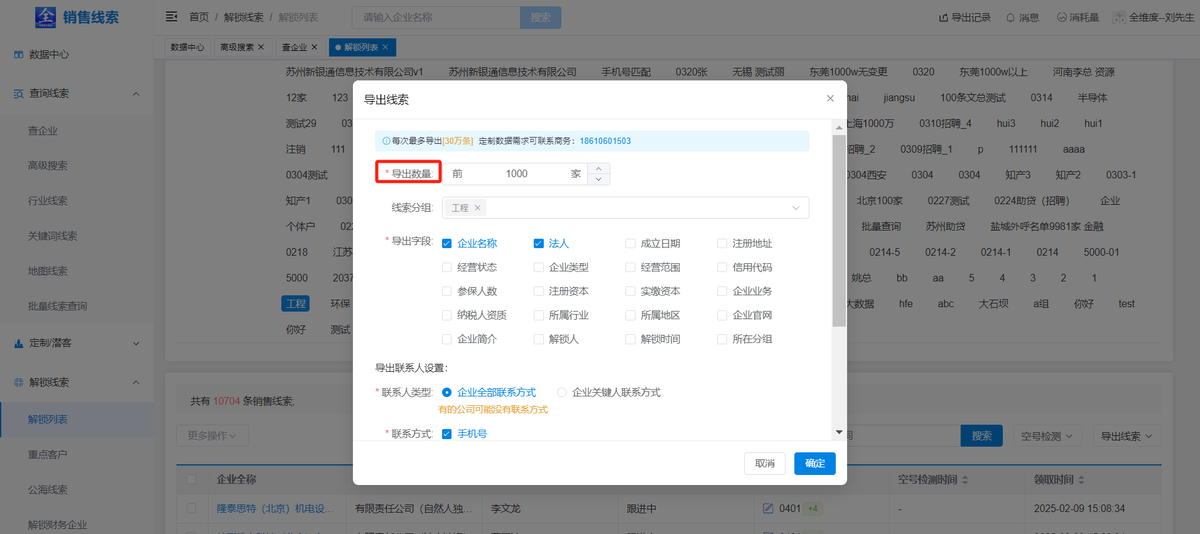Open 消耗量 consumption icon
This screenshot has width=1200, height=534.
1076,18
